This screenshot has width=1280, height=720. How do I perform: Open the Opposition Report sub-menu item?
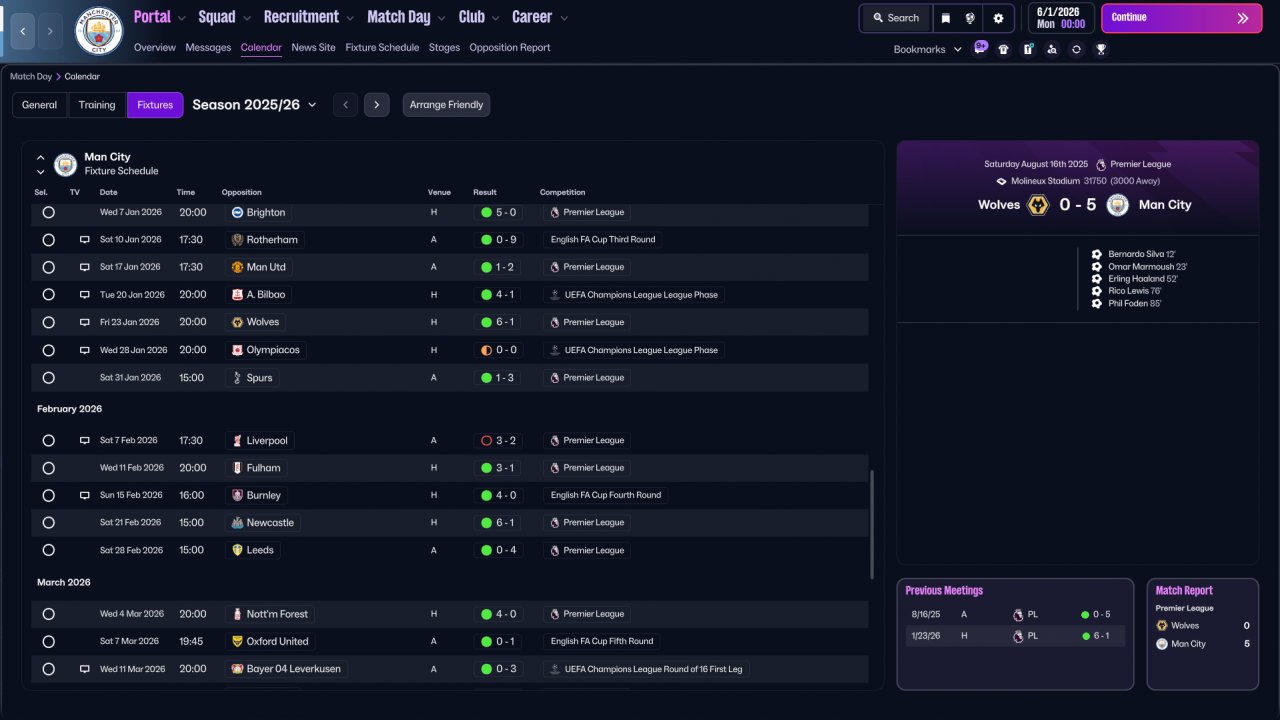[510, 47]
